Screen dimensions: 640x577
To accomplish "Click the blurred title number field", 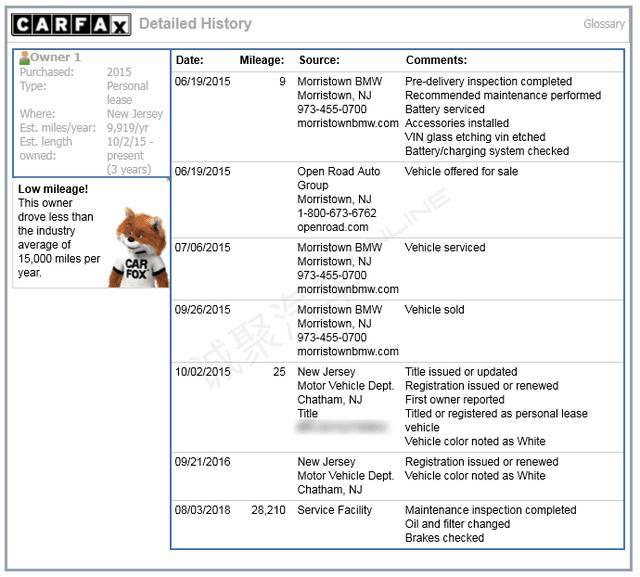I will pos(342,427).
